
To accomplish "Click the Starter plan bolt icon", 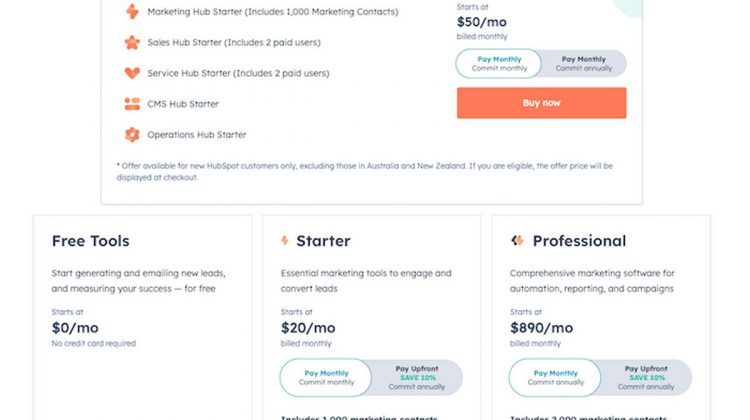I will (285, 240).
